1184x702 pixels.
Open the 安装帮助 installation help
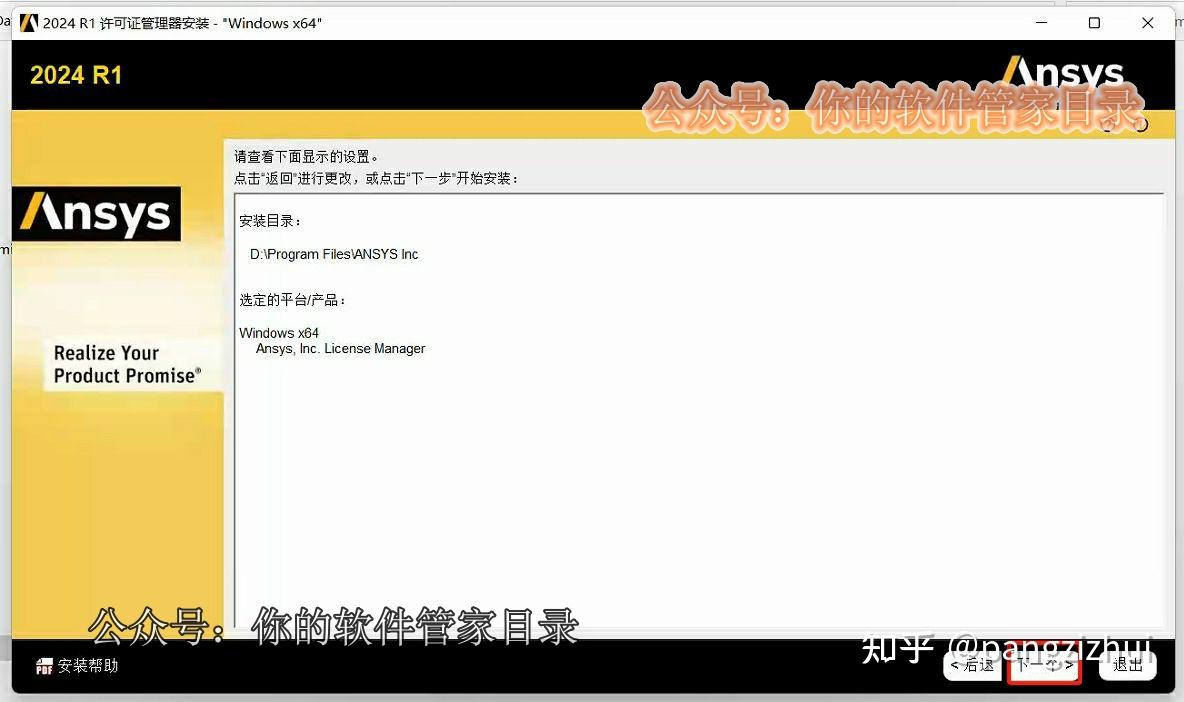(x=86, y=666)
